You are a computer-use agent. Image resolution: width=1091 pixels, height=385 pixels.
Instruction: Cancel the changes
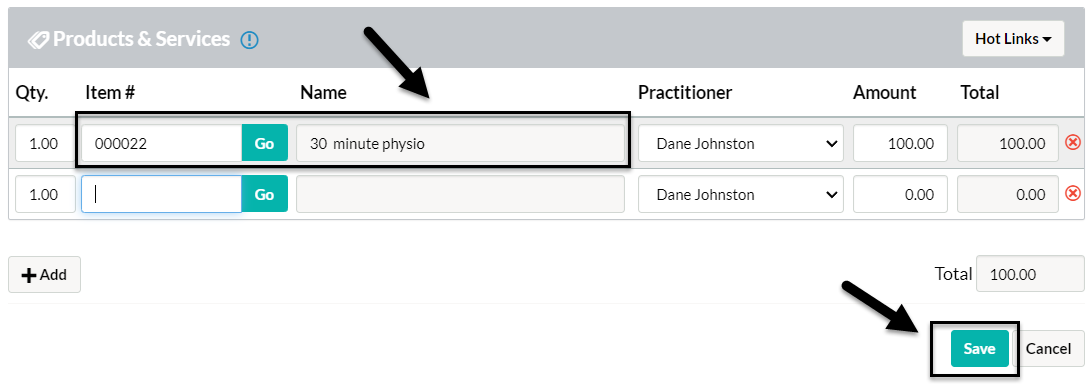pyautogui.click(x=1049, y=349)
